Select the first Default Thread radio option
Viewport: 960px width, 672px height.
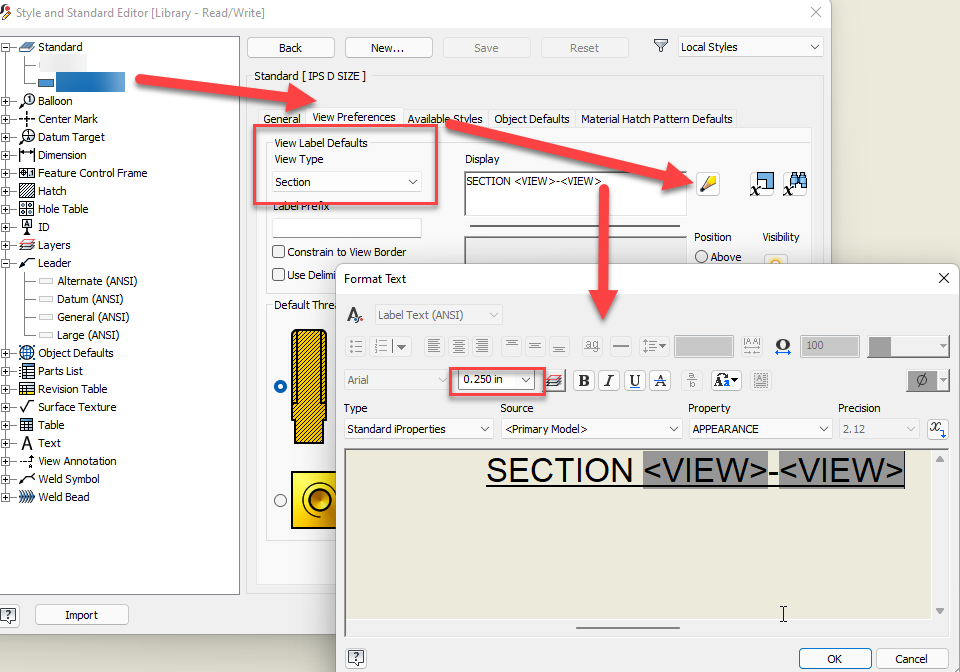pyautogui.click(x=280, y=386)
